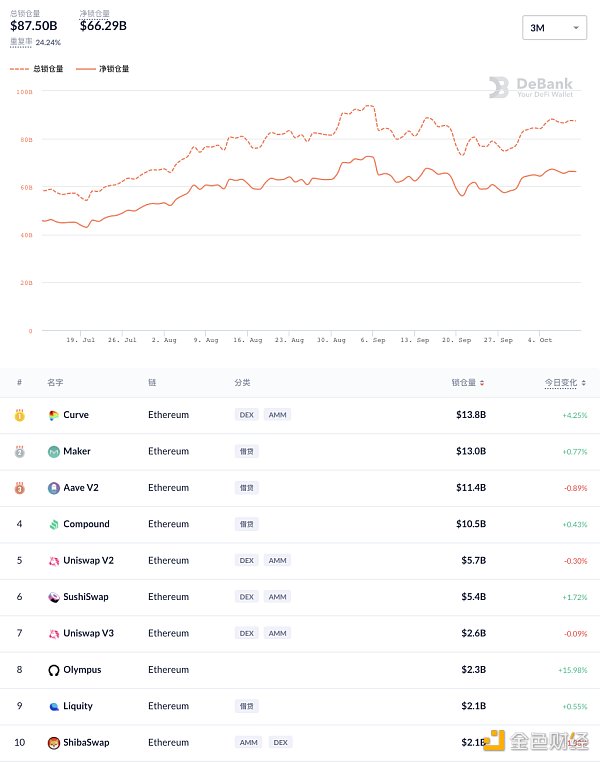Sort by the 锁仓量 column arrows
This screenshot has height=762, width=600.
coord(482,383)
